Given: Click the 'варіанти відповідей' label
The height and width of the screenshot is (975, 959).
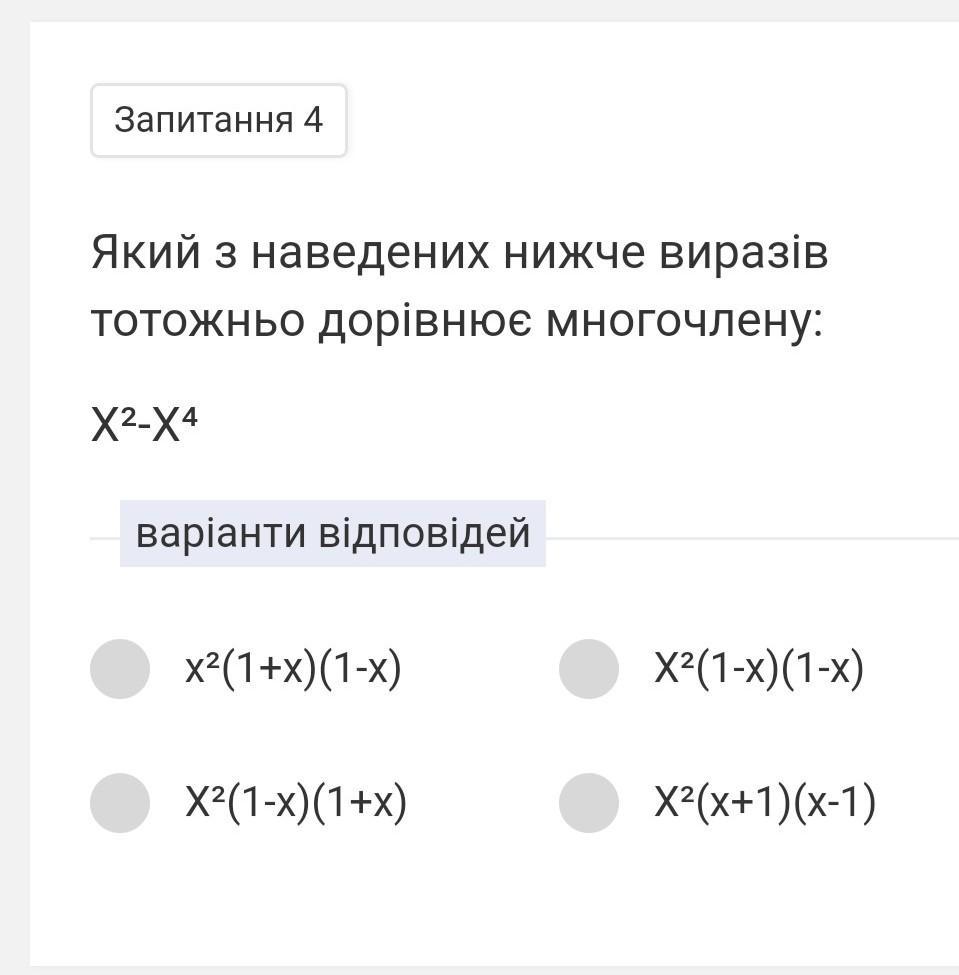Looking at the screenshot, I should (332, 533).
